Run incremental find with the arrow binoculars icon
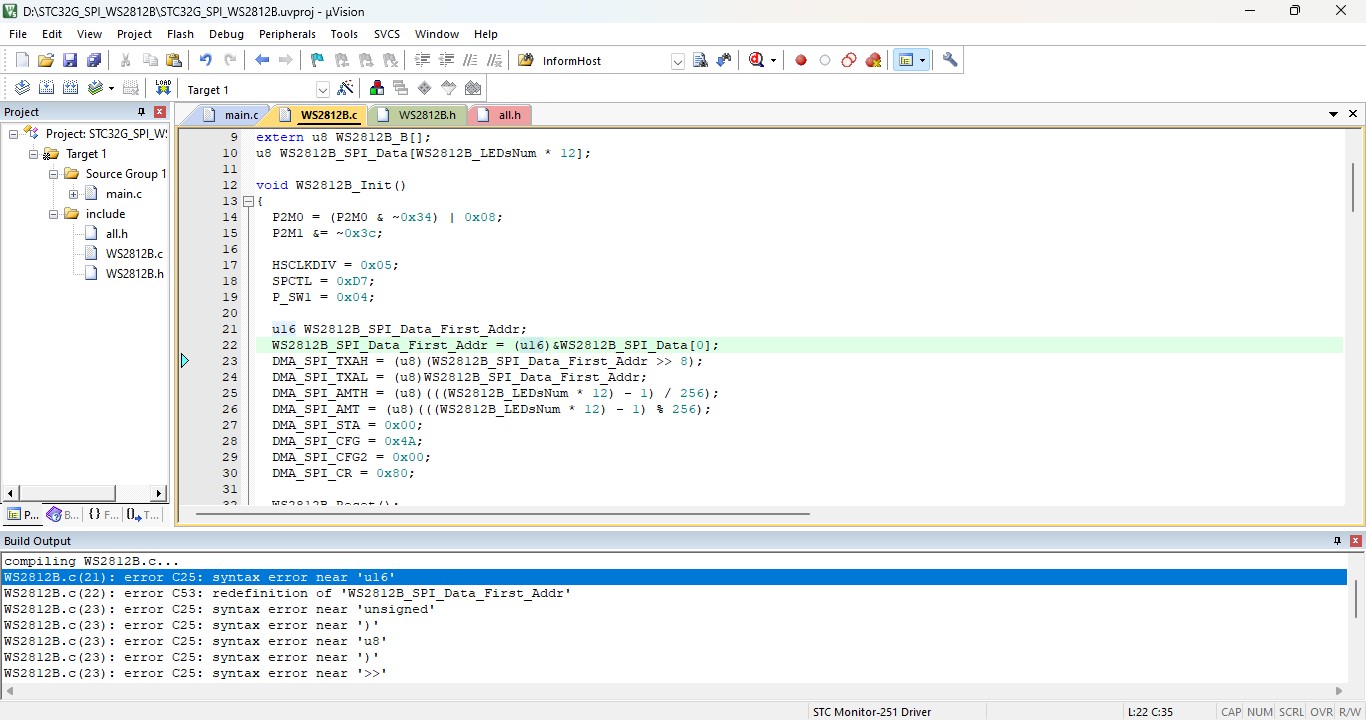Screen dimensions: 1366x720 click(x=724, y=60)
